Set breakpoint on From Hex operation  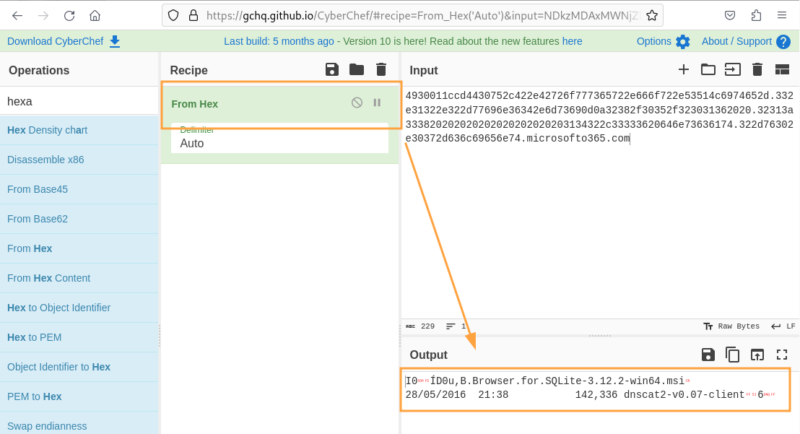point(377,103)
